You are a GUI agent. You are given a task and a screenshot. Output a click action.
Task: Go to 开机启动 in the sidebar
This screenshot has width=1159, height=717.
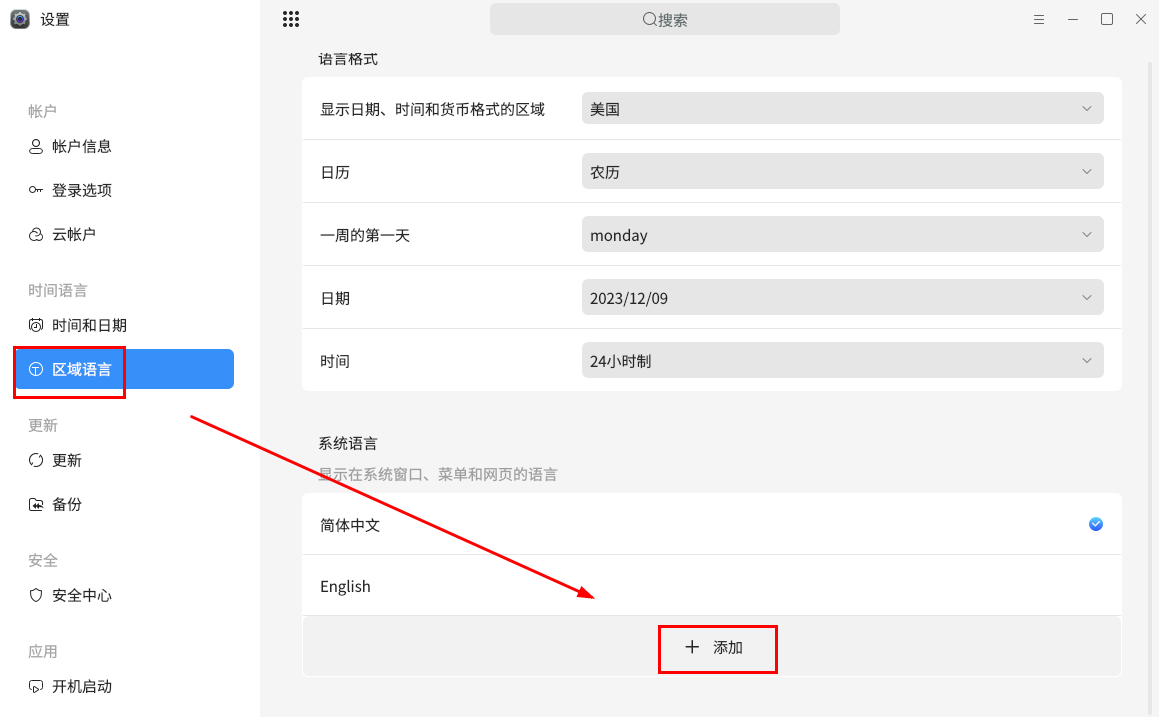point(81,686)
